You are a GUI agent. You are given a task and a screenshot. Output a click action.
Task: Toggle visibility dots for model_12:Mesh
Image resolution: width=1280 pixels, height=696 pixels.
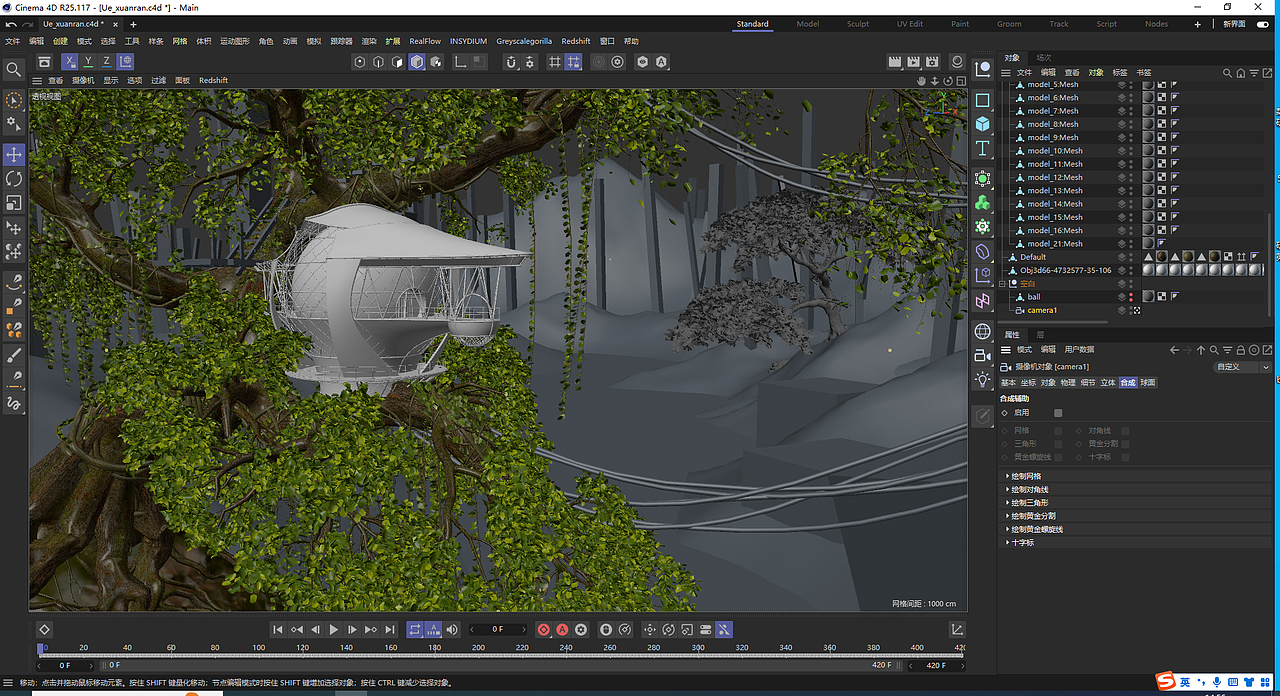[1131, 177]
